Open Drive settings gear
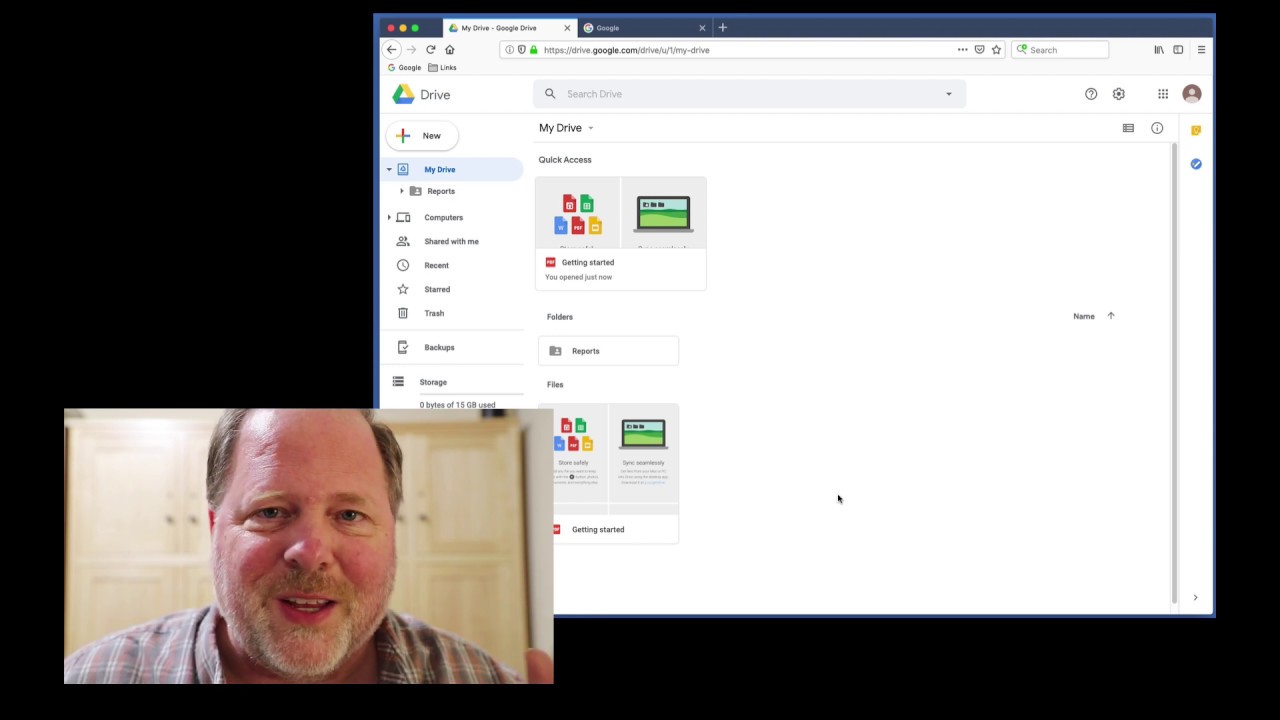This screenshot has height=720, width=1280. (1119, 94)
